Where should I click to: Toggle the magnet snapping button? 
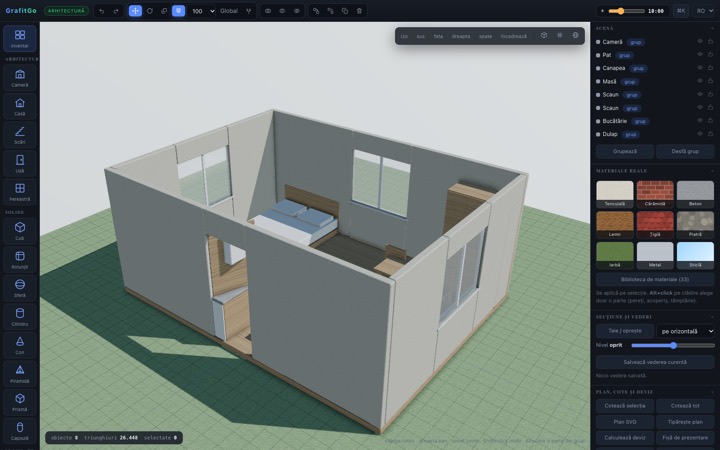(x=178, y=11)
